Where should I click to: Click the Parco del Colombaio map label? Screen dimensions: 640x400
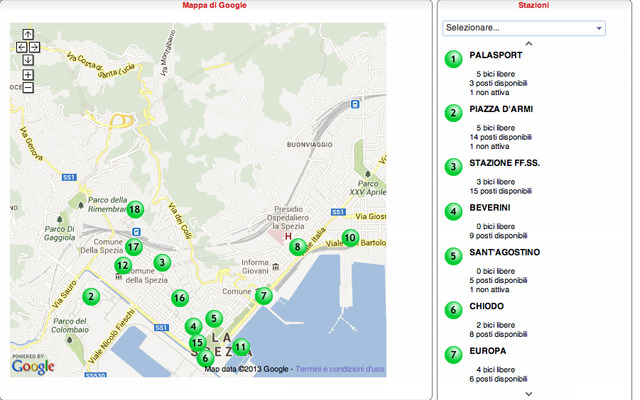click(x=70, y=325)
